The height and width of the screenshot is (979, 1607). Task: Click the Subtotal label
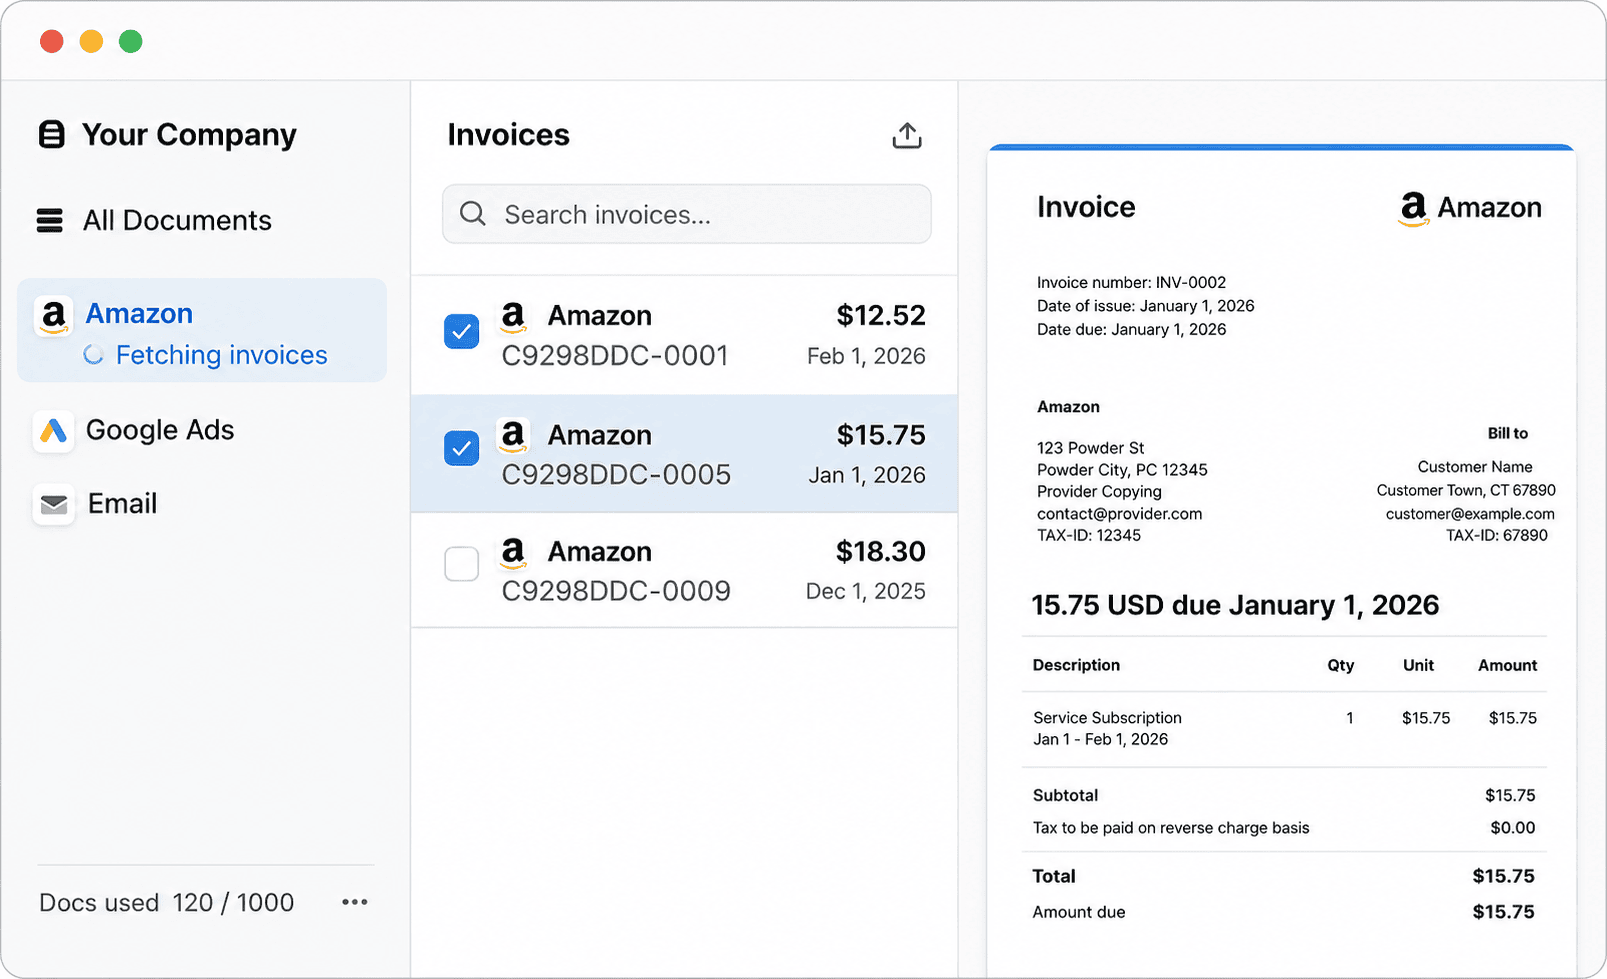pos(1065,796)
